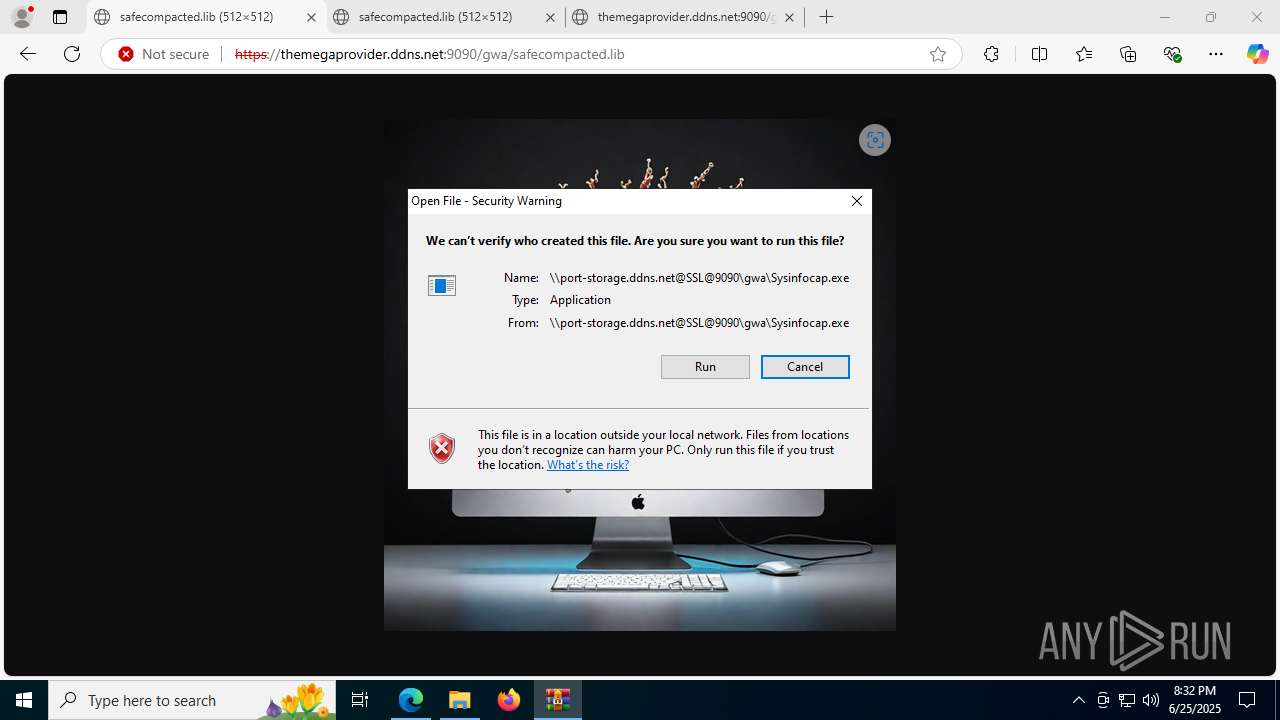The width and height of the screenshot is (1280, 720).
Task: Open the clock showing 8:32 PM
Action: click(1195, 700)
